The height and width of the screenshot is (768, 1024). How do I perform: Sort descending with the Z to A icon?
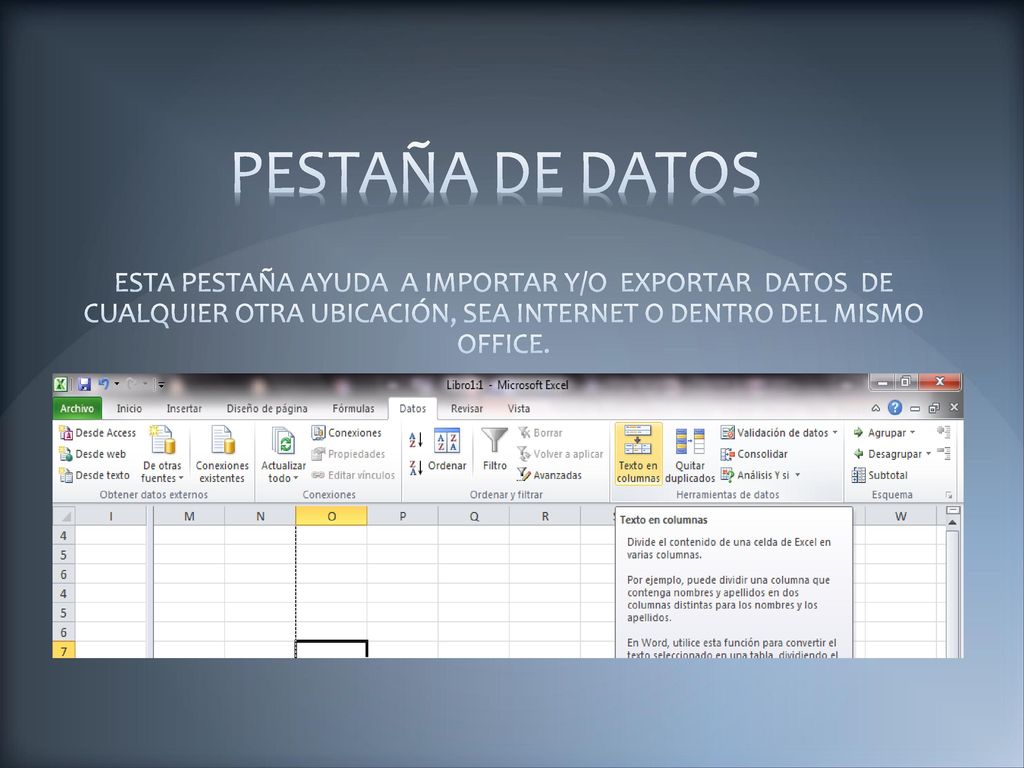click(416, 467)
